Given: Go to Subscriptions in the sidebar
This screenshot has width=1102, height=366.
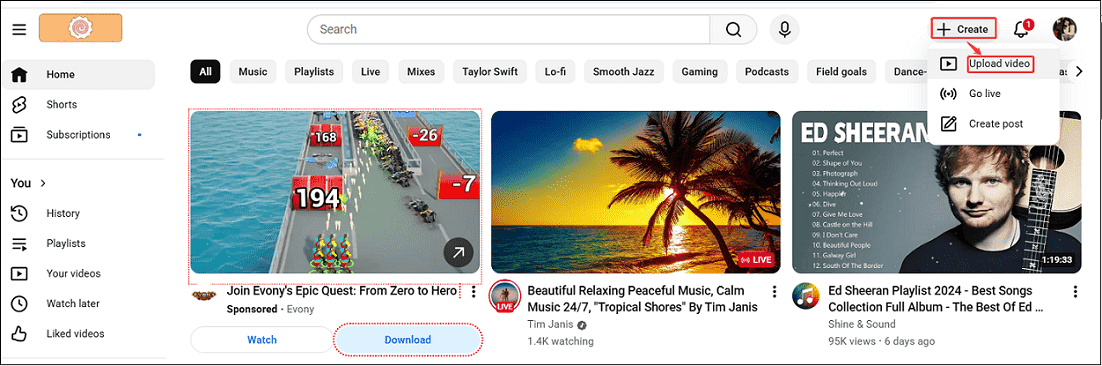Looking at the screenshot, I should (x=78, y=135).
